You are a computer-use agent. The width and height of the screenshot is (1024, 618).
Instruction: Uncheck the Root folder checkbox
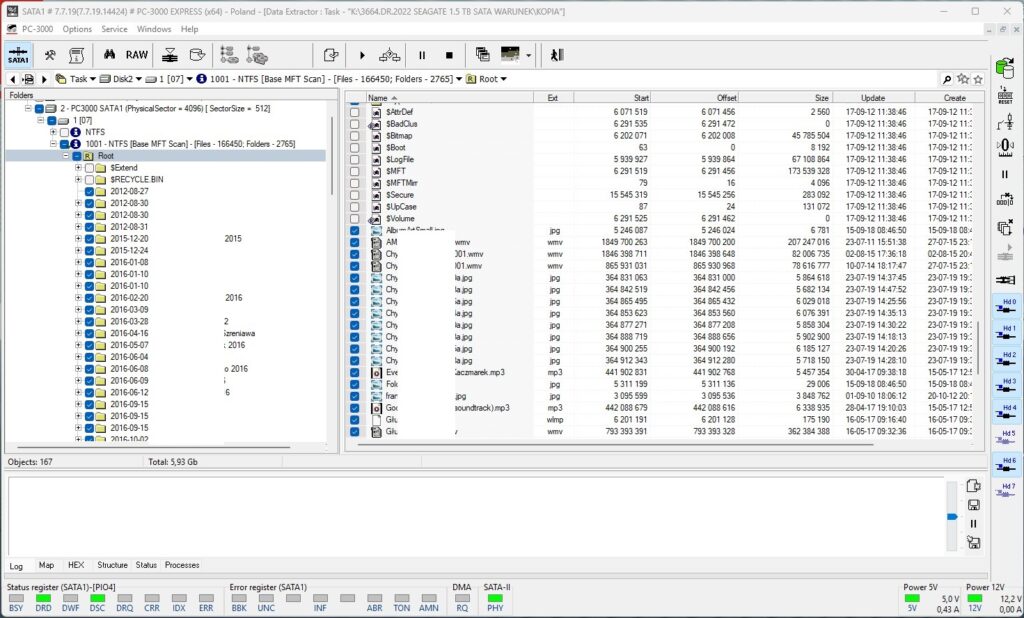[77, 156]
